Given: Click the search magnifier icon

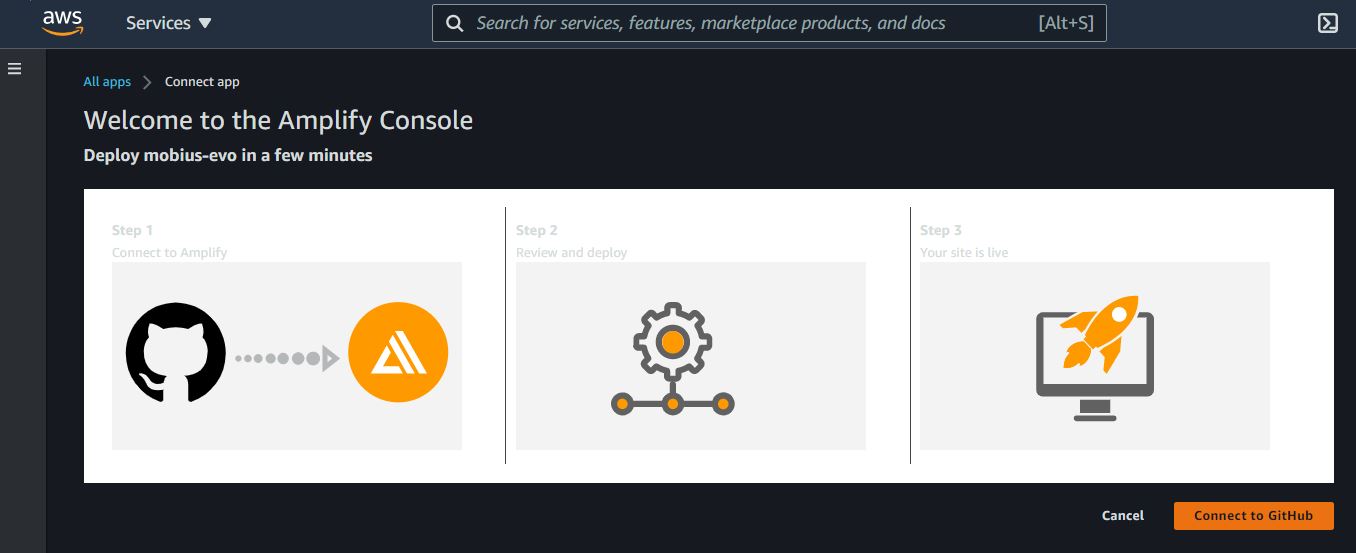Looking at the screenshot, I should (454, 23).
